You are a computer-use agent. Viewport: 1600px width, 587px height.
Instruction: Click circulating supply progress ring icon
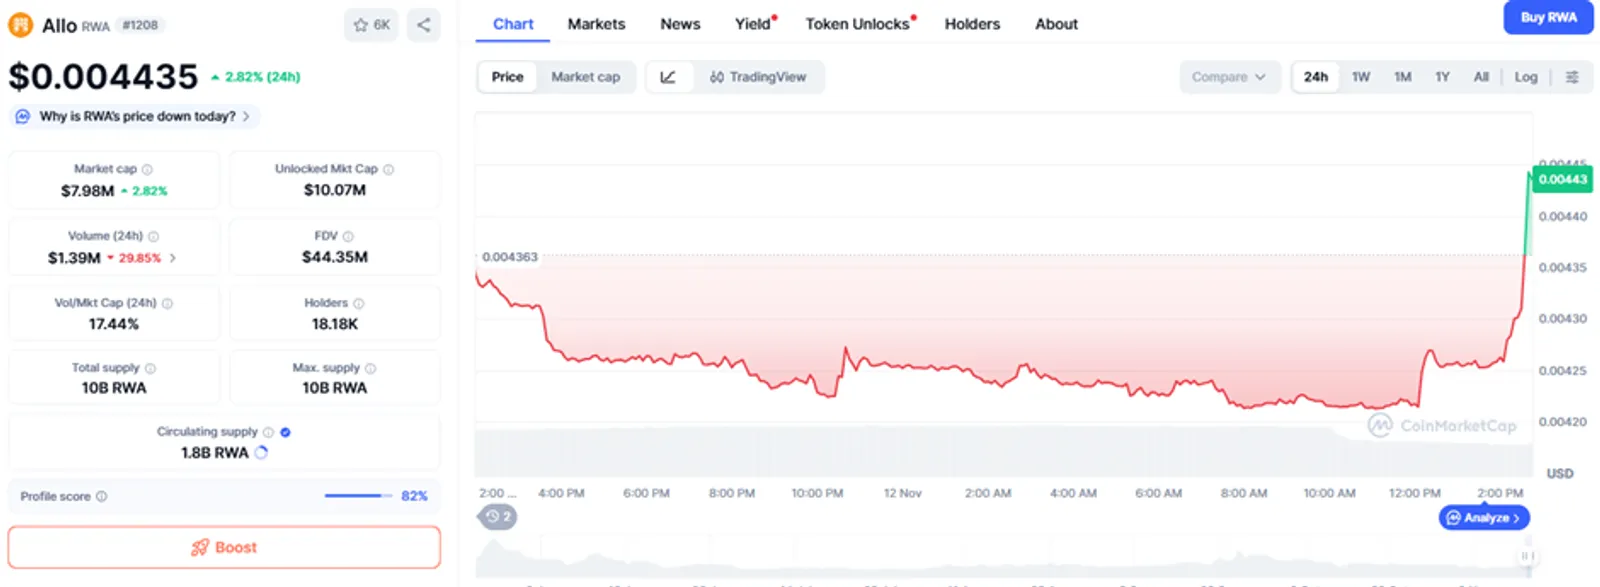261,453
